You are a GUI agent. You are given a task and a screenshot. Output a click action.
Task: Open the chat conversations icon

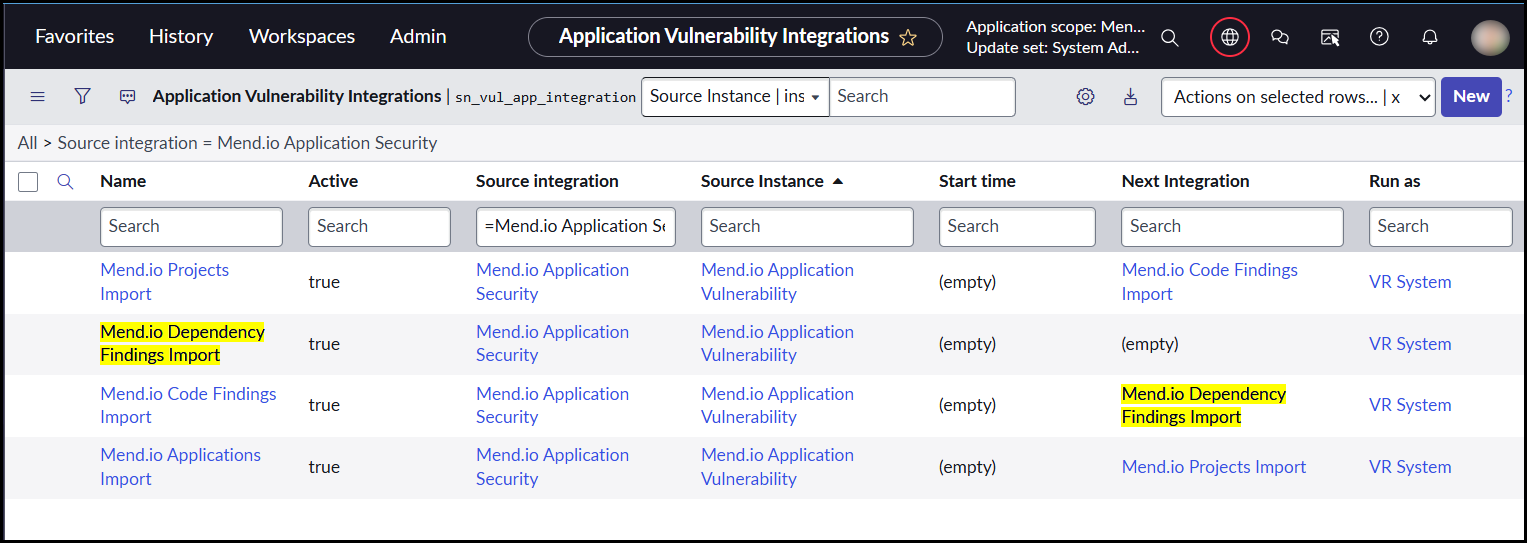tap(1279, 37)
